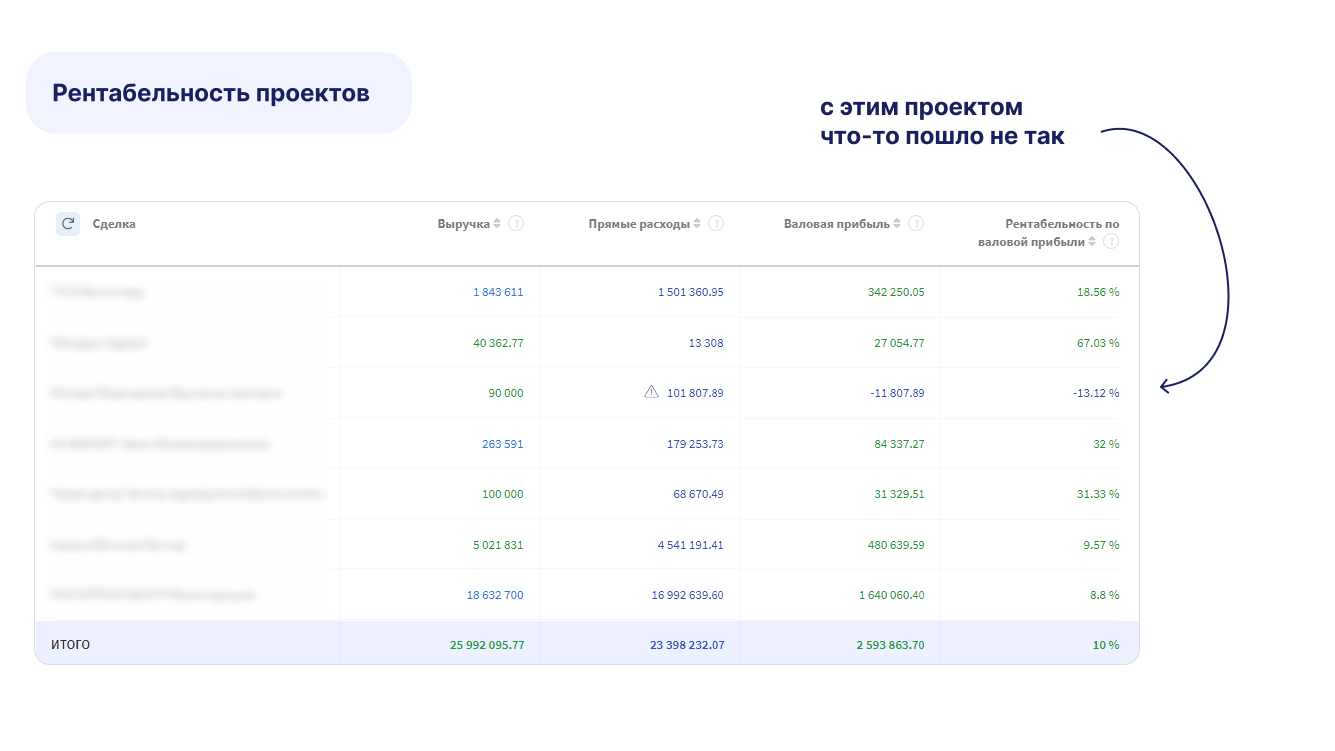Open the help icon for Прямые расходы
Image resolution: width=1335 pixels, height=751 pixels.
click(716, 224)
